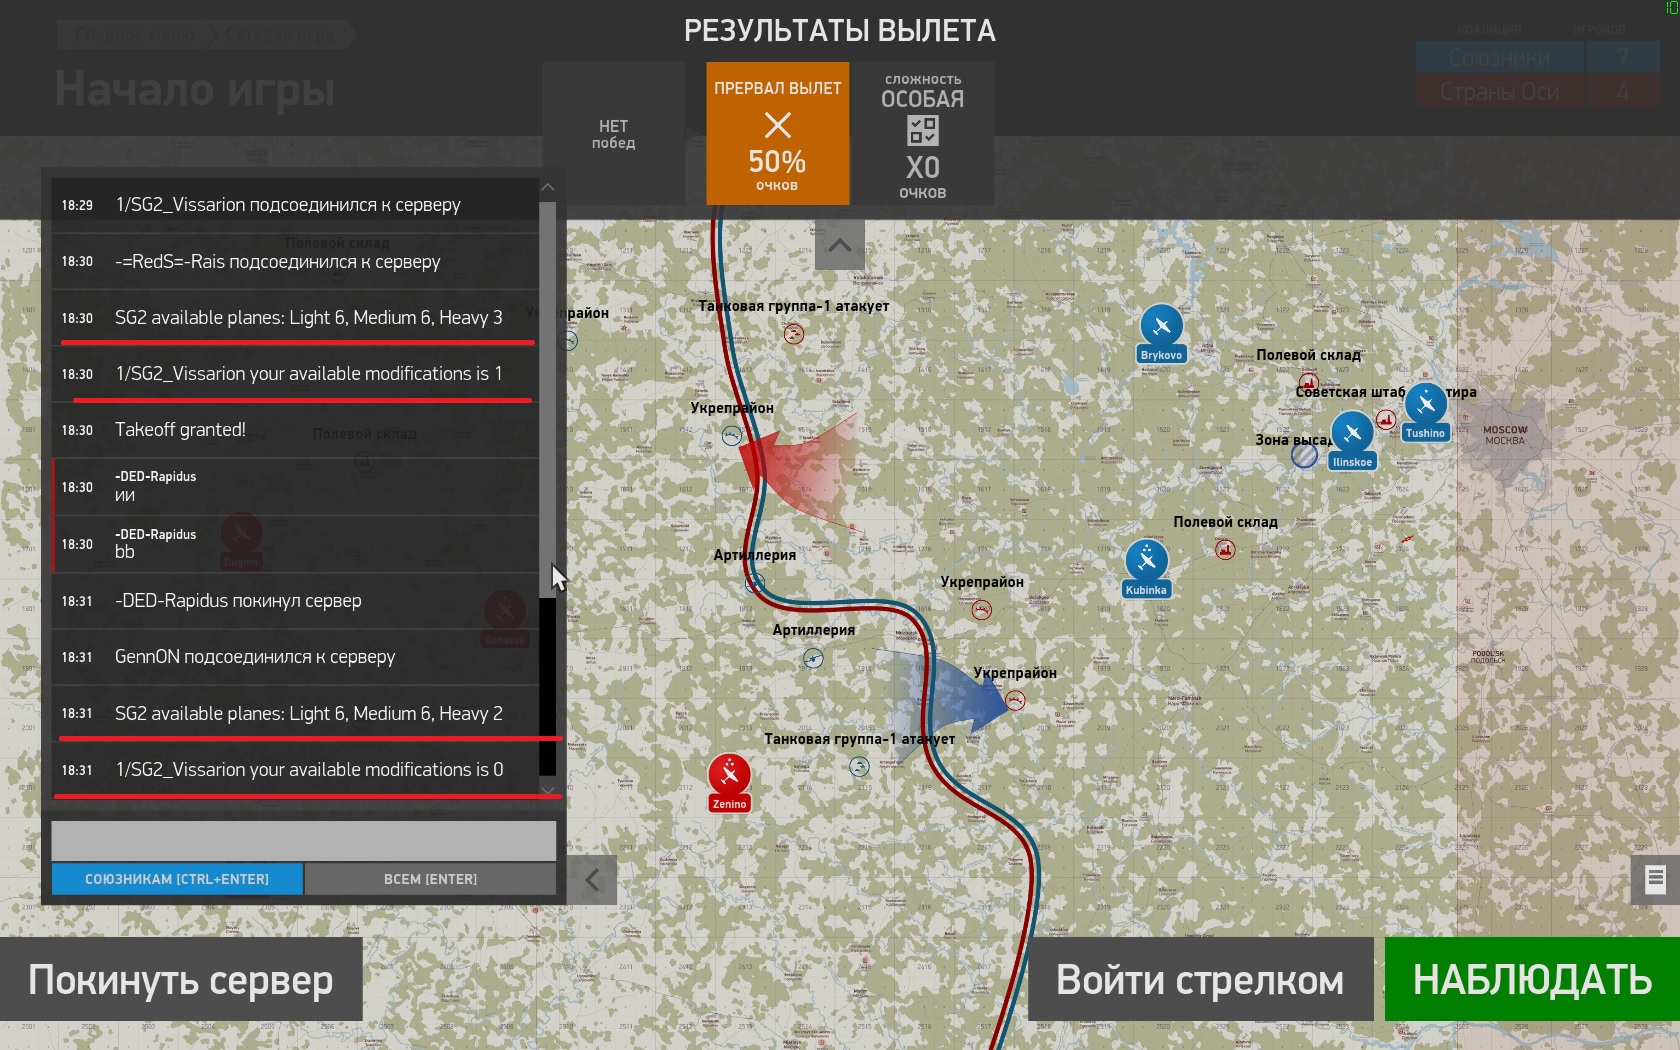Click 'GennON подсоединился к серверу' message
1680x1050 pixels.
coord(296,657)
